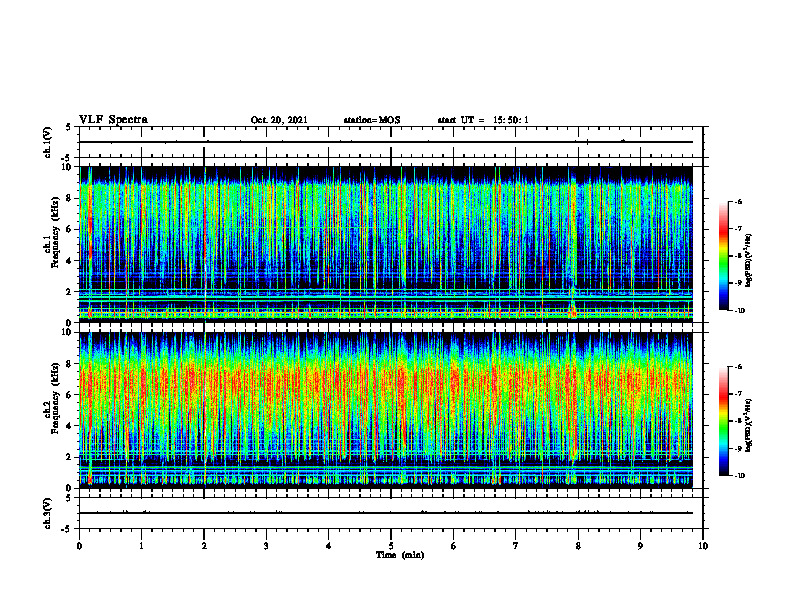Click the "-10" tick on ch.2 colorbar

tap(739, 475)
